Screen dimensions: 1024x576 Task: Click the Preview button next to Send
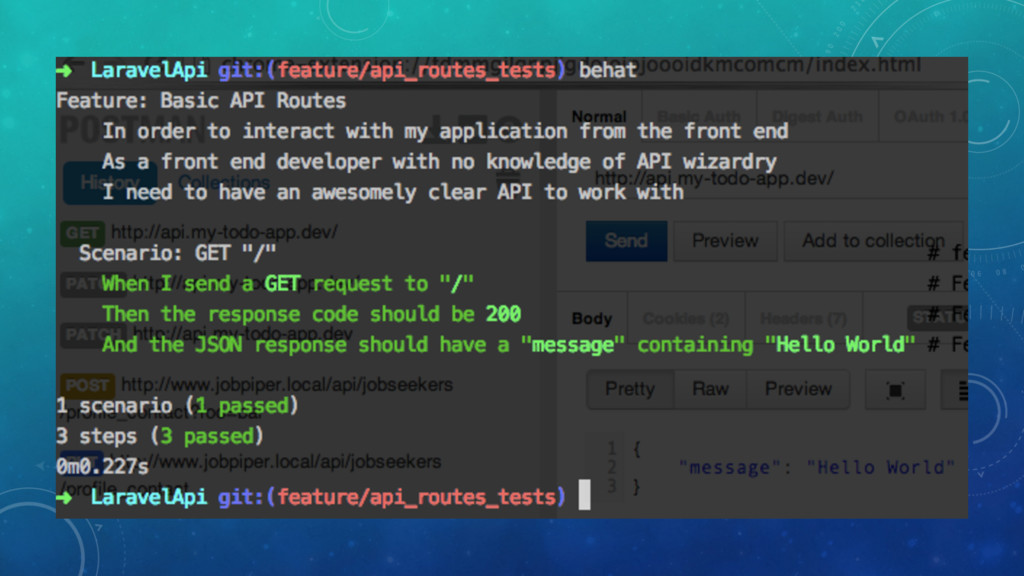[x=725, y=241]
